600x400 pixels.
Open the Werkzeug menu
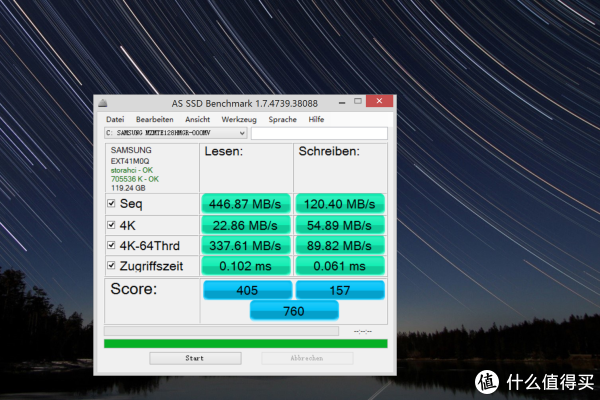point(239,119)
